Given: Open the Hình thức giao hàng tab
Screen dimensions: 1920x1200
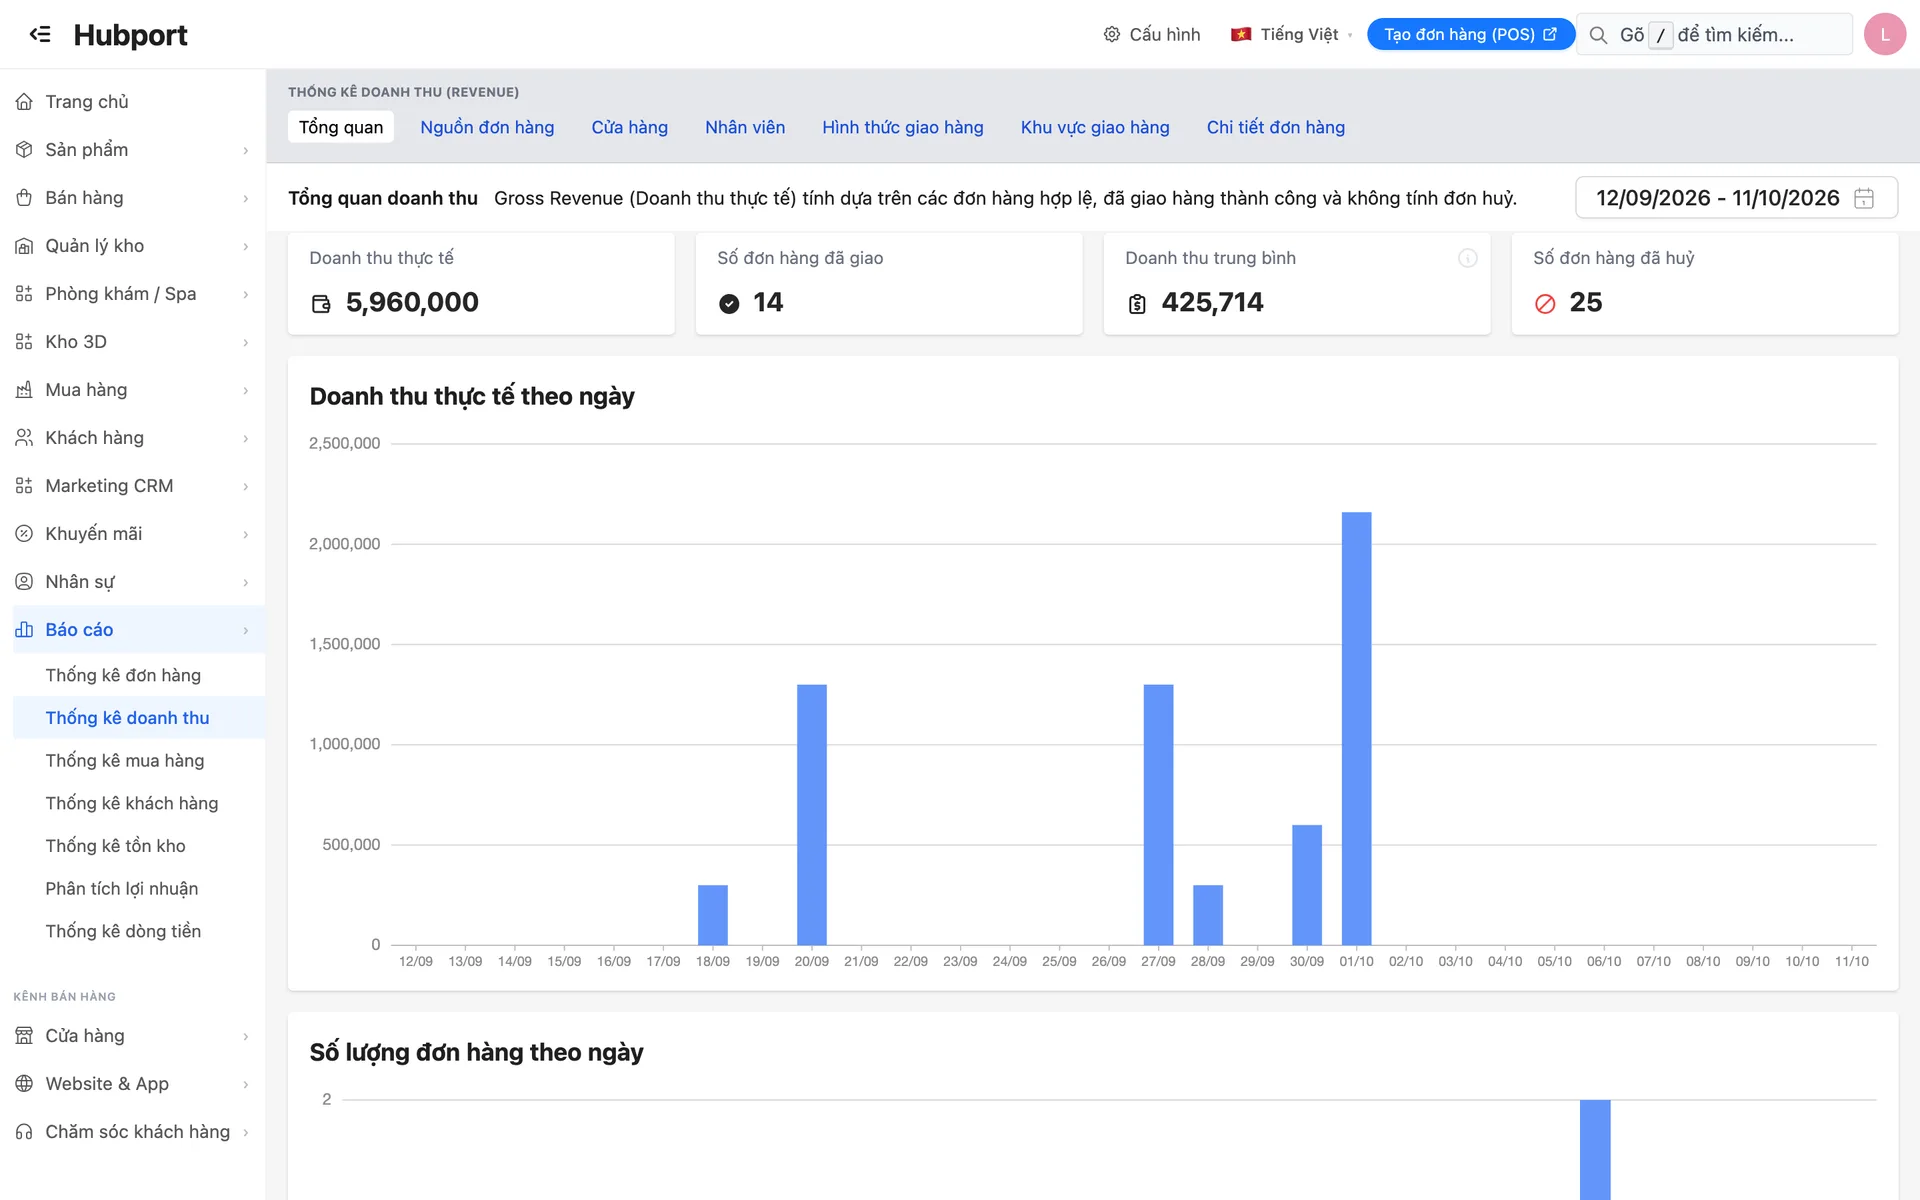Looking at the screenshot, I should [902, 127].
